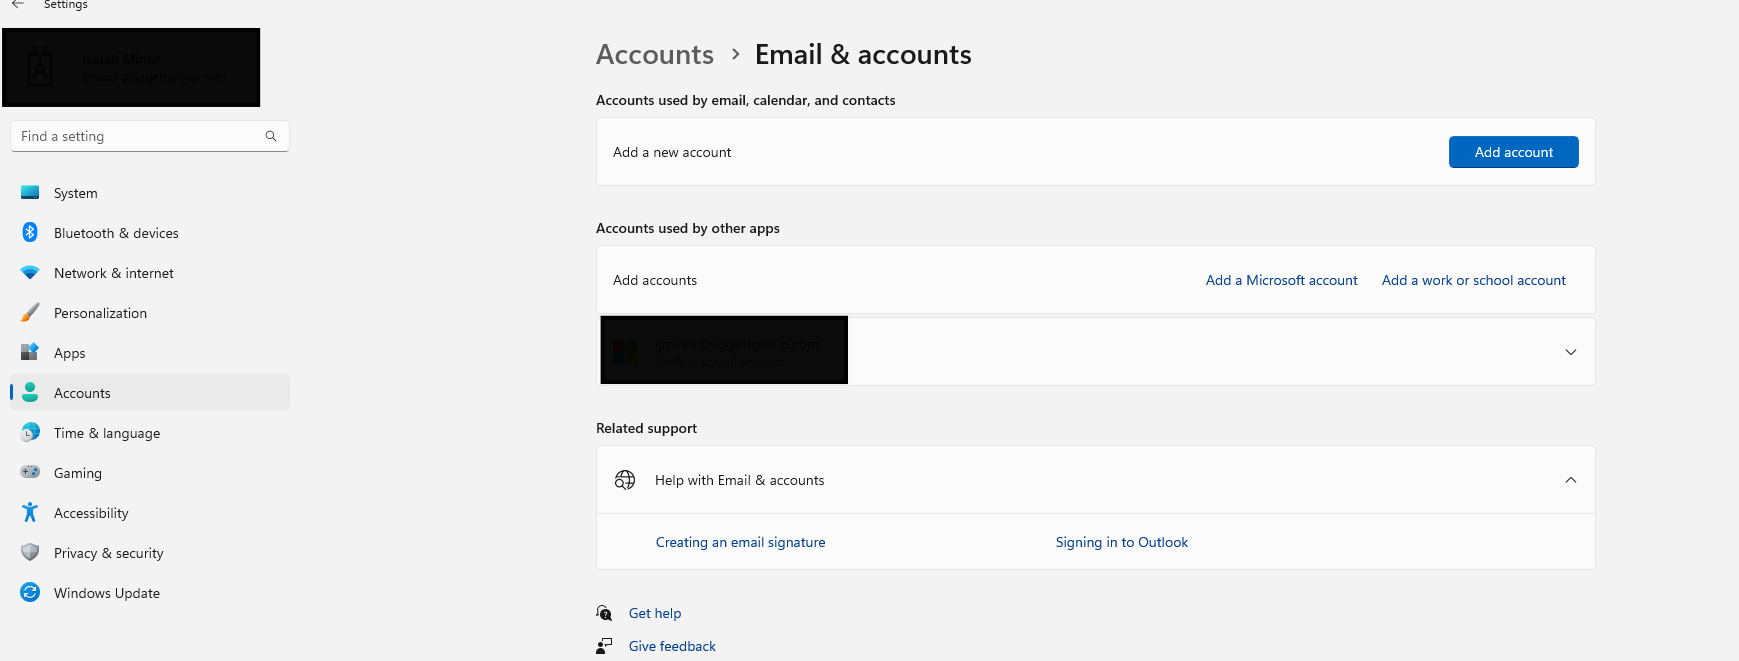Click the Add a new account label

tap(672, 152)
